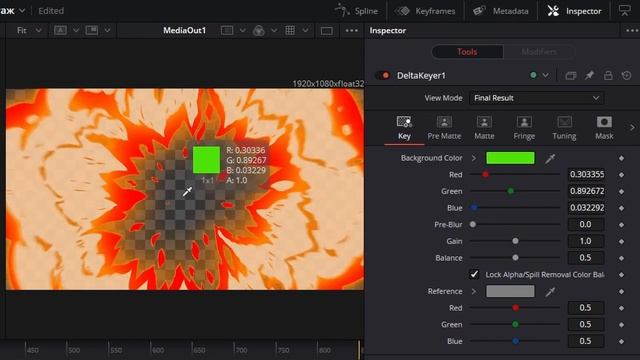Toggle keyframe diamond for Reference Blue

click(622, 342)
